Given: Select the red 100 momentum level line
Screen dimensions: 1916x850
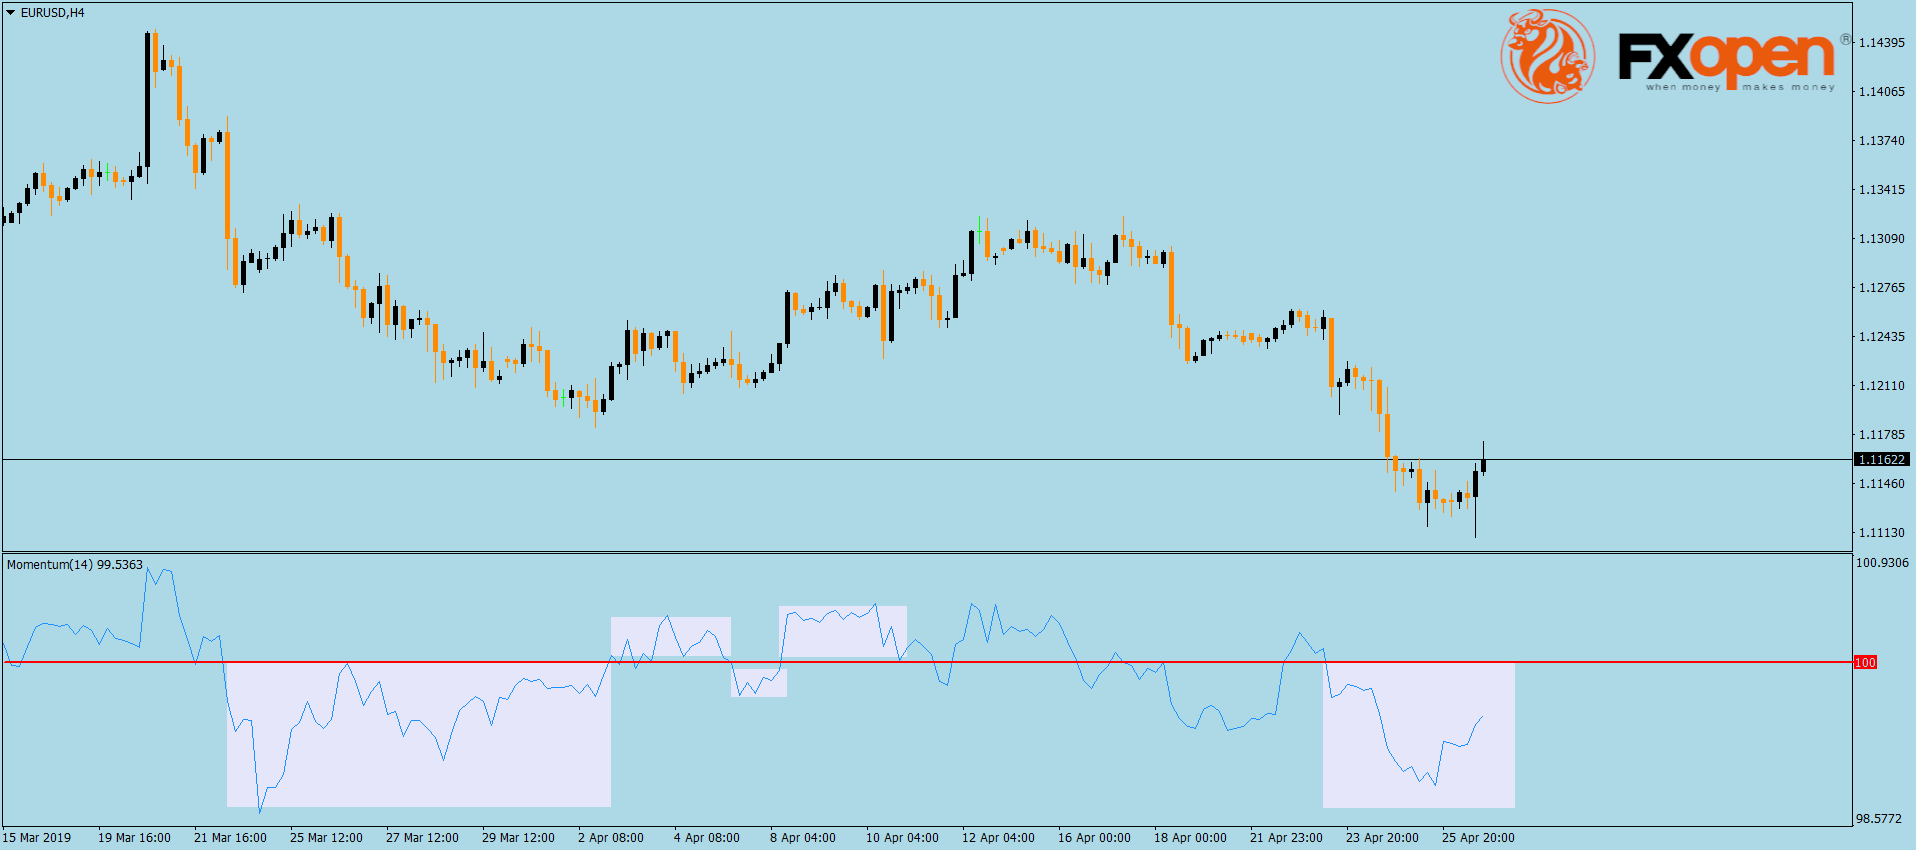Looking at the screenshot, I should coord(1000,662).
